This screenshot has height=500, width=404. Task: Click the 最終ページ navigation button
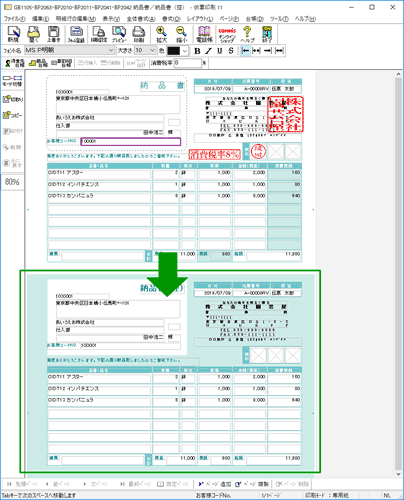(135, 484)
